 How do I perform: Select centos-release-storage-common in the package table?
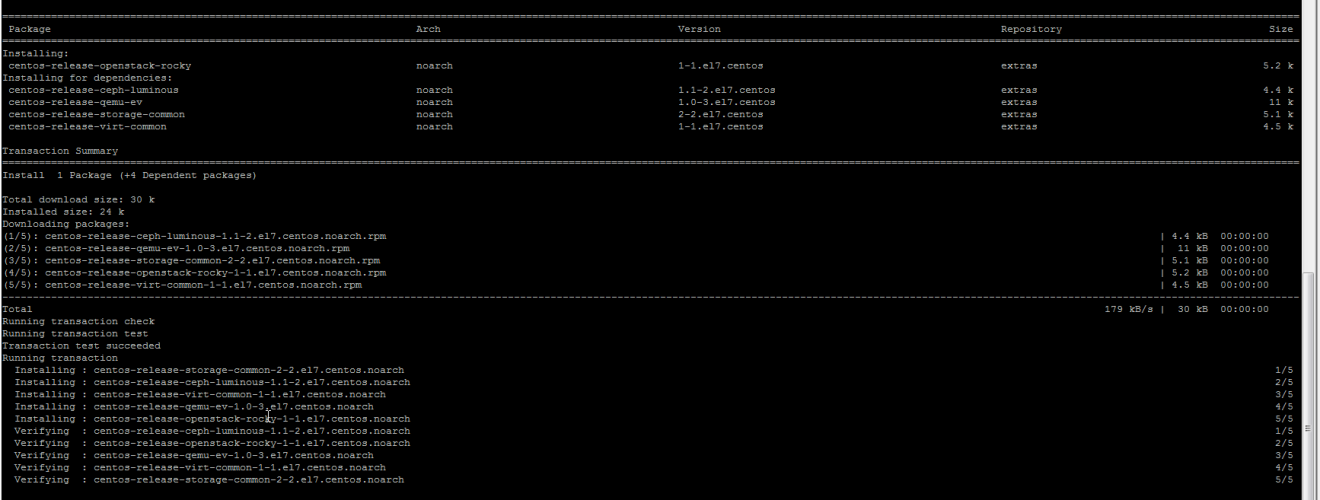tap(96, 114)
